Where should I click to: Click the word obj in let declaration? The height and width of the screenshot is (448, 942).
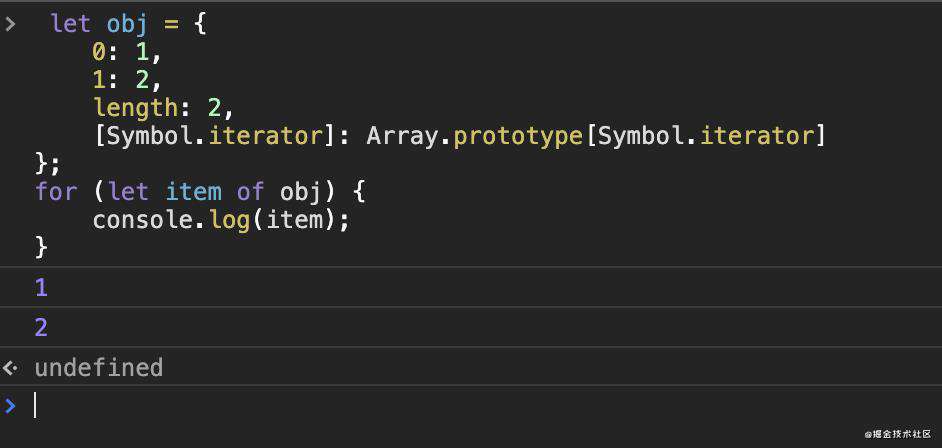126,25
